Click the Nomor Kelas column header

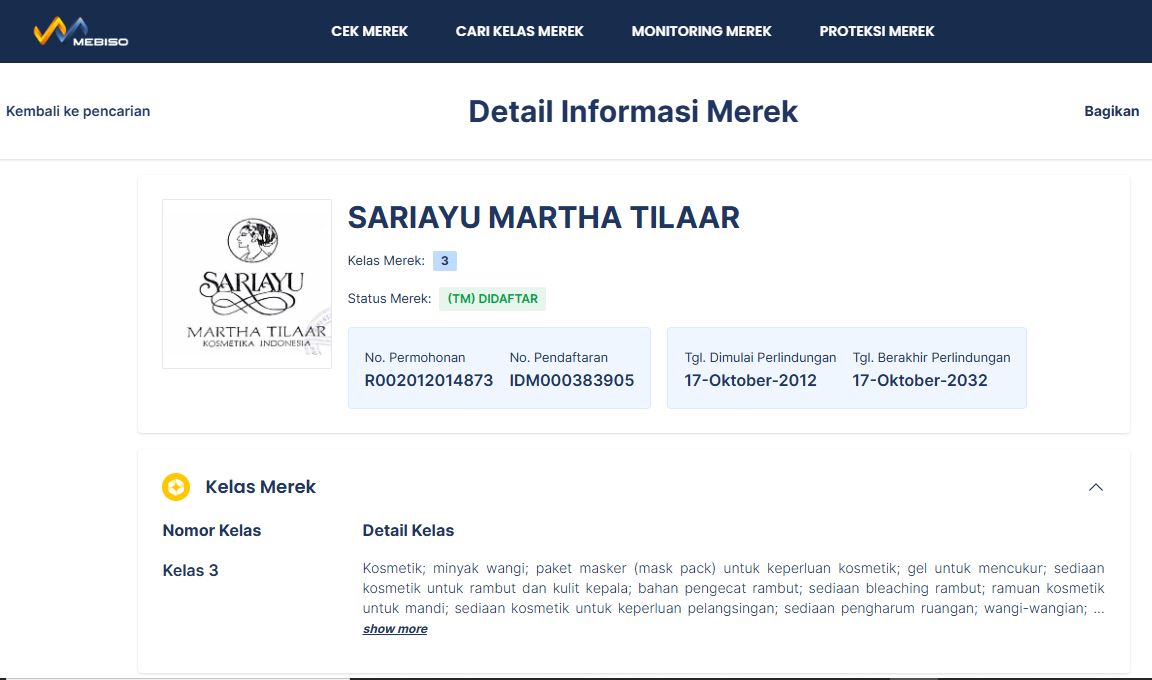click(212, 530)
